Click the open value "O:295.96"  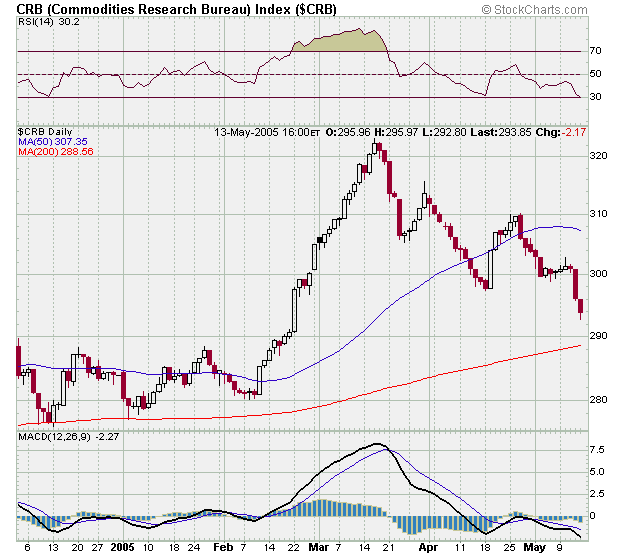(x=348, y=132)
